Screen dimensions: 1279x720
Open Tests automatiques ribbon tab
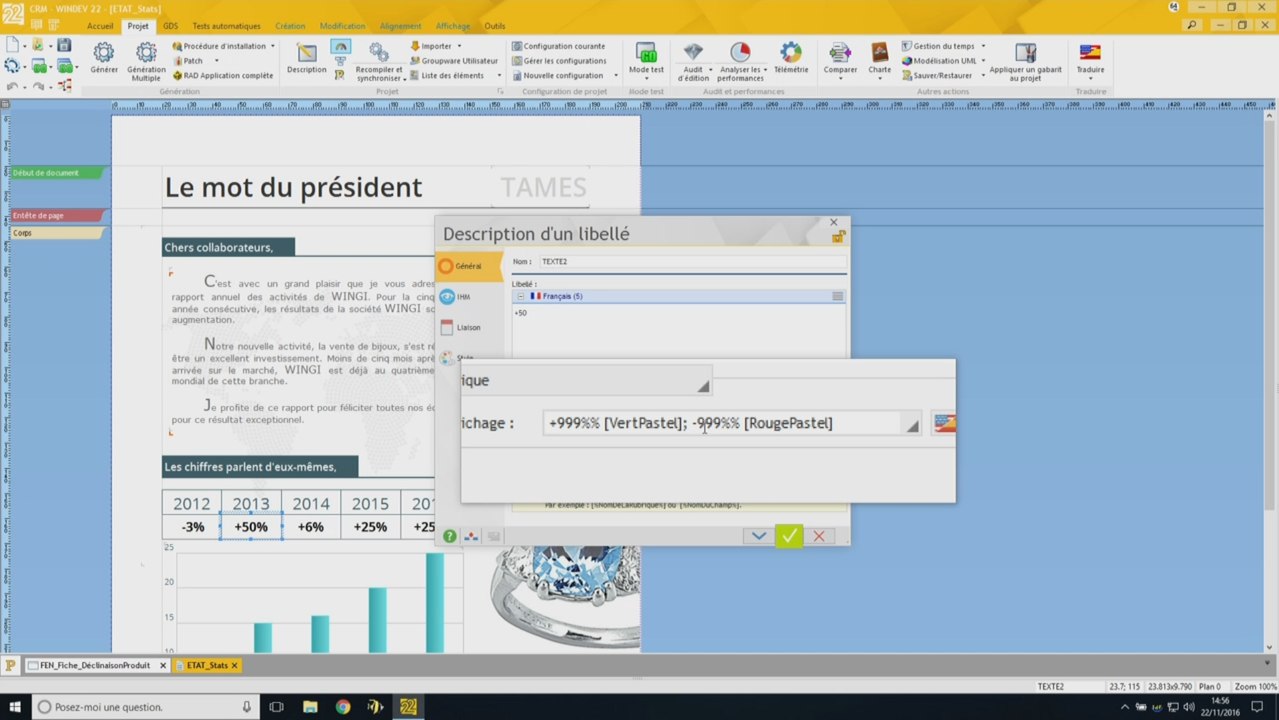point(226,26)
